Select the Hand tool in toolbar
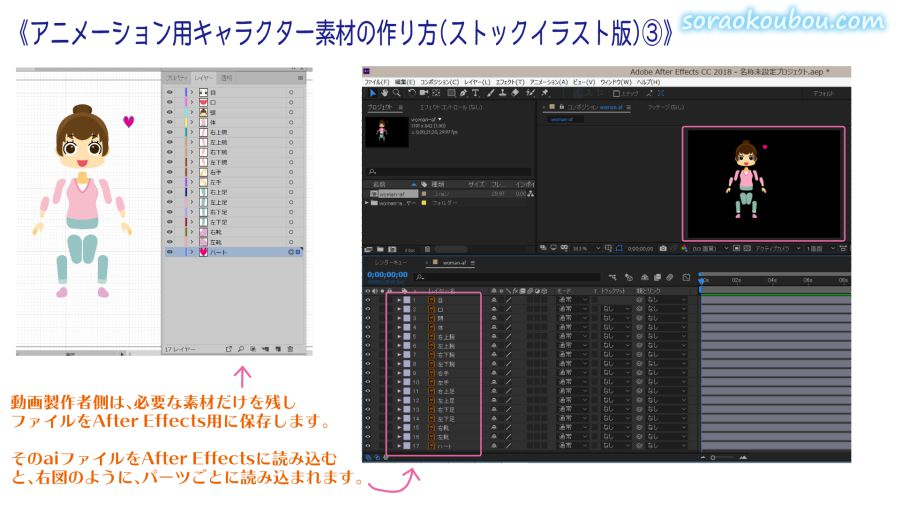The width and height of the screenshot is (900, 506). coord(384,92)
